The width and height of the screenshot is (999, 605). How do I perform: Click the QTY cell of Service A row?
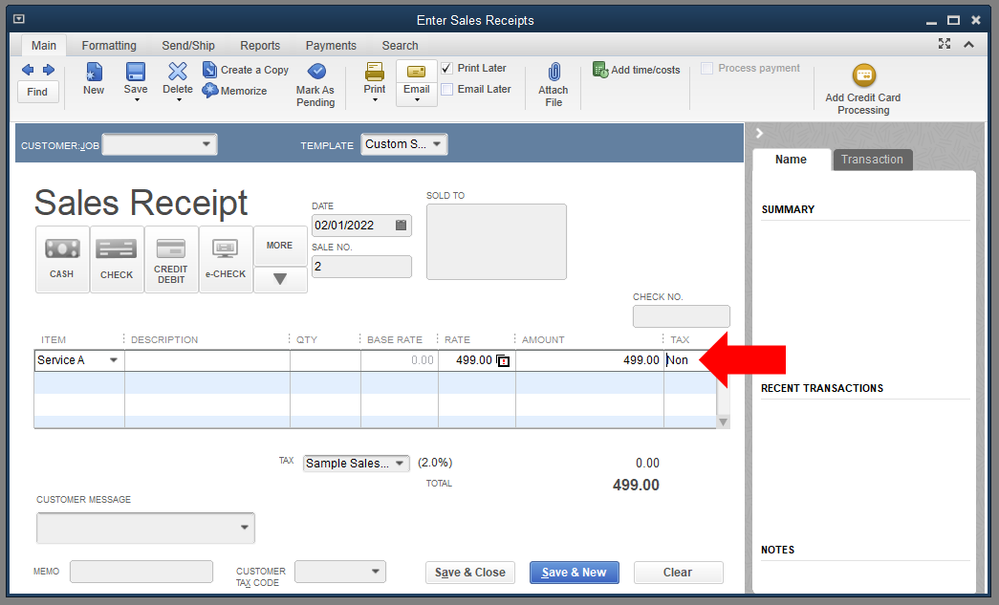coord(325,360)
